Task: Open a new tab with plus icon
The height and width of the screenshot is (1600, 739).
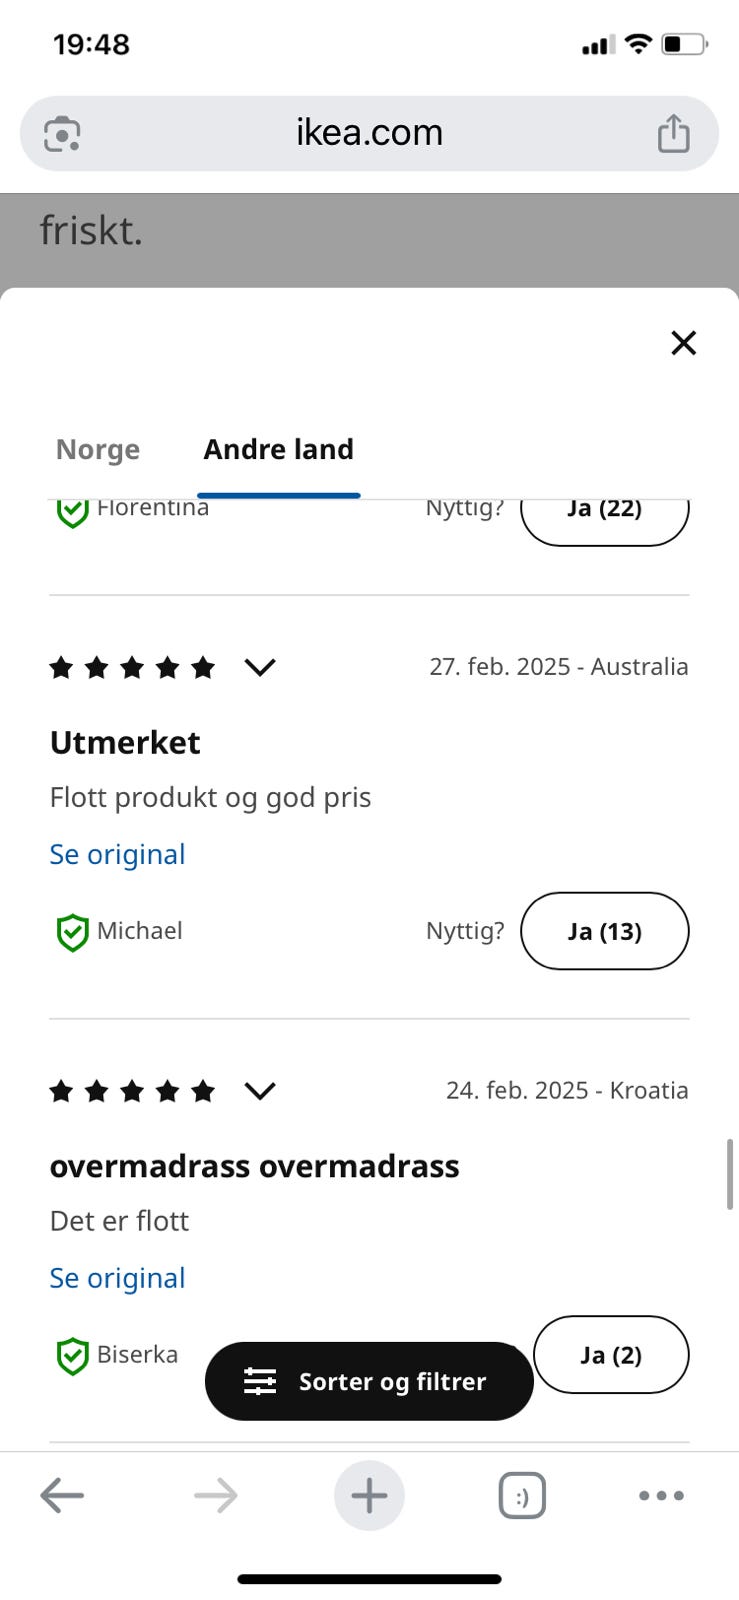Action: tap(369, 1496)
